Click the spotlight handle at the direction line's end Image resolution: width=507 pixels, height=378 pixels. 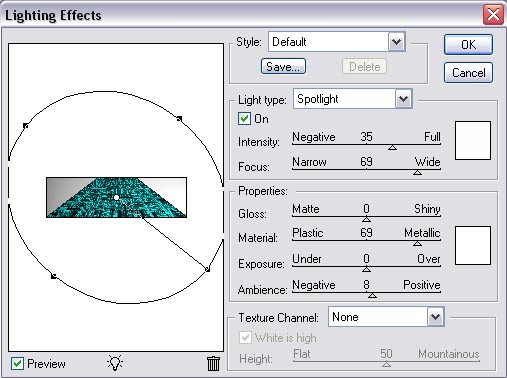pyautogui.click(x=207, y=269)
